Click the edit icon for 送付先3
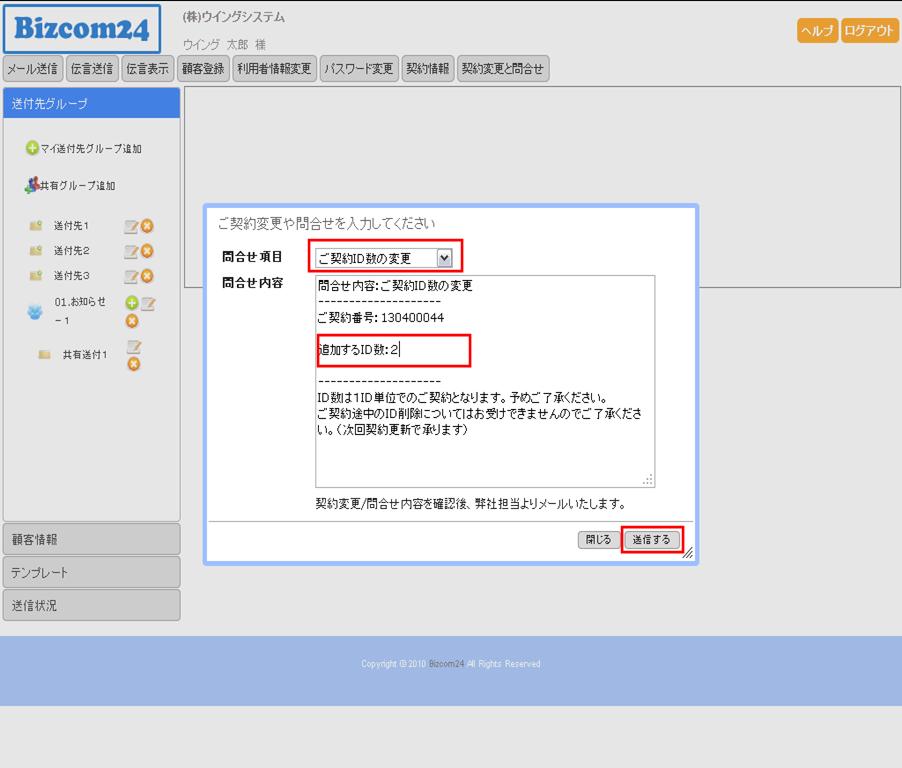This screenshot has width=902, height=768. coord(130,276)
